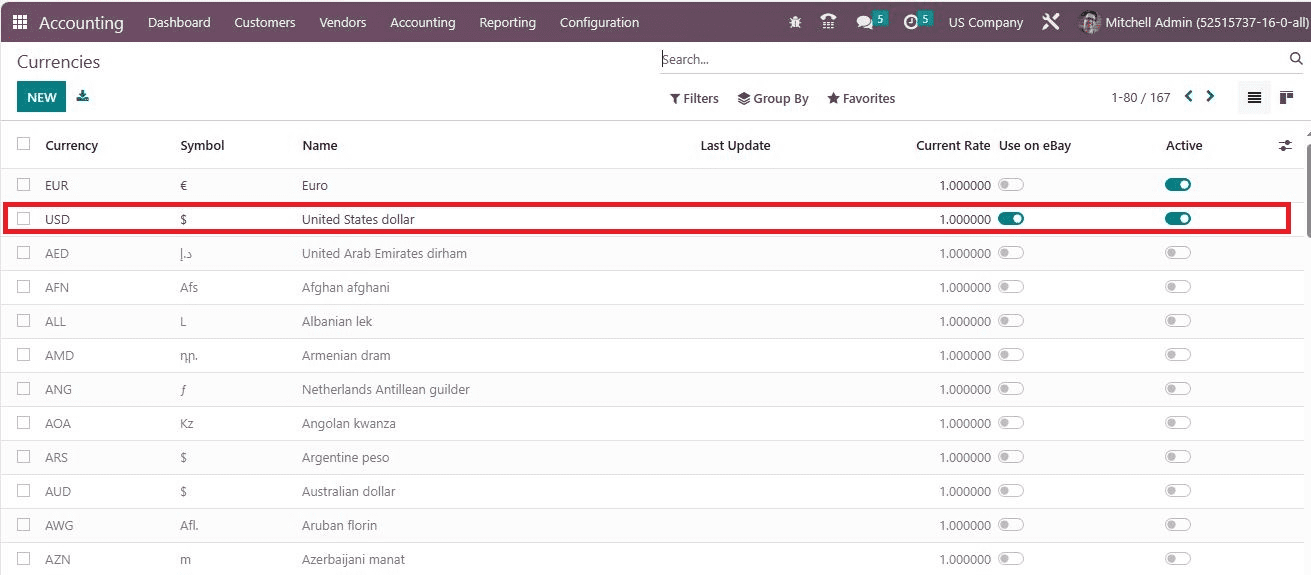Open the Reporting menu
The image size is (1311, 575).
click(x=507, y=22)
